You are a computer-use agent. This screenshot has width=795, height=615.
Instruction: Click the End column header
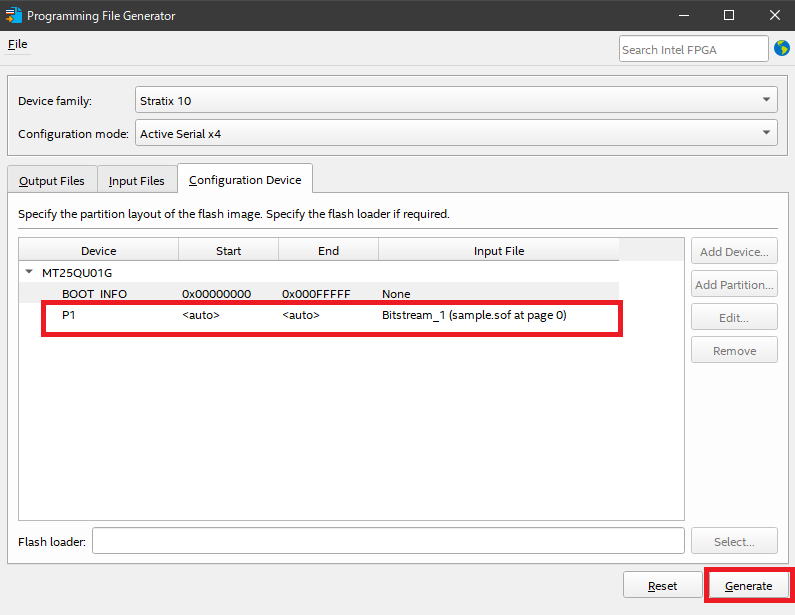pos(328,250)
